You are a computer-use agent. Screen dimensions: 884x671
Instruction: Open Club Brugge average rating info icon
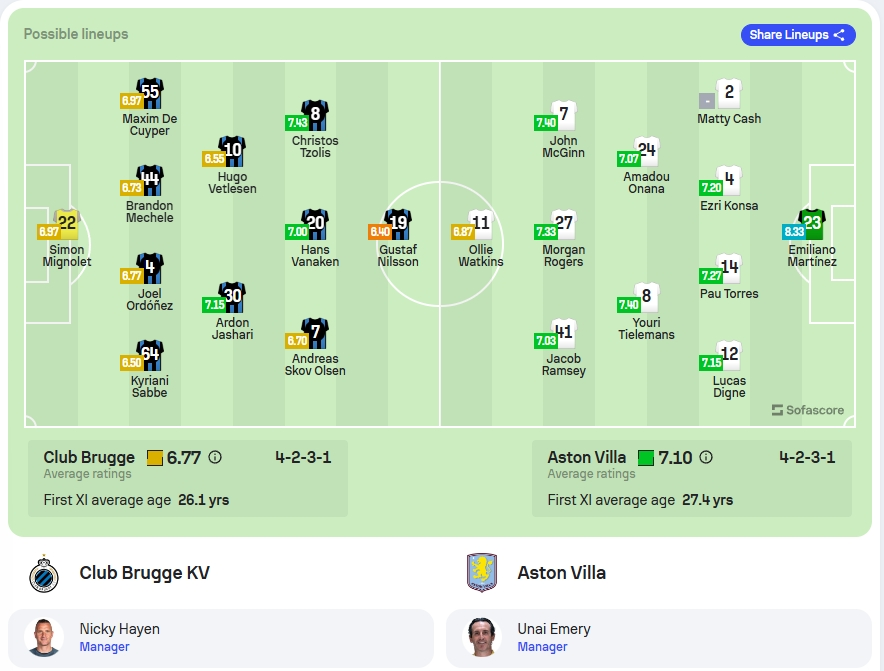tap(215, 457)
